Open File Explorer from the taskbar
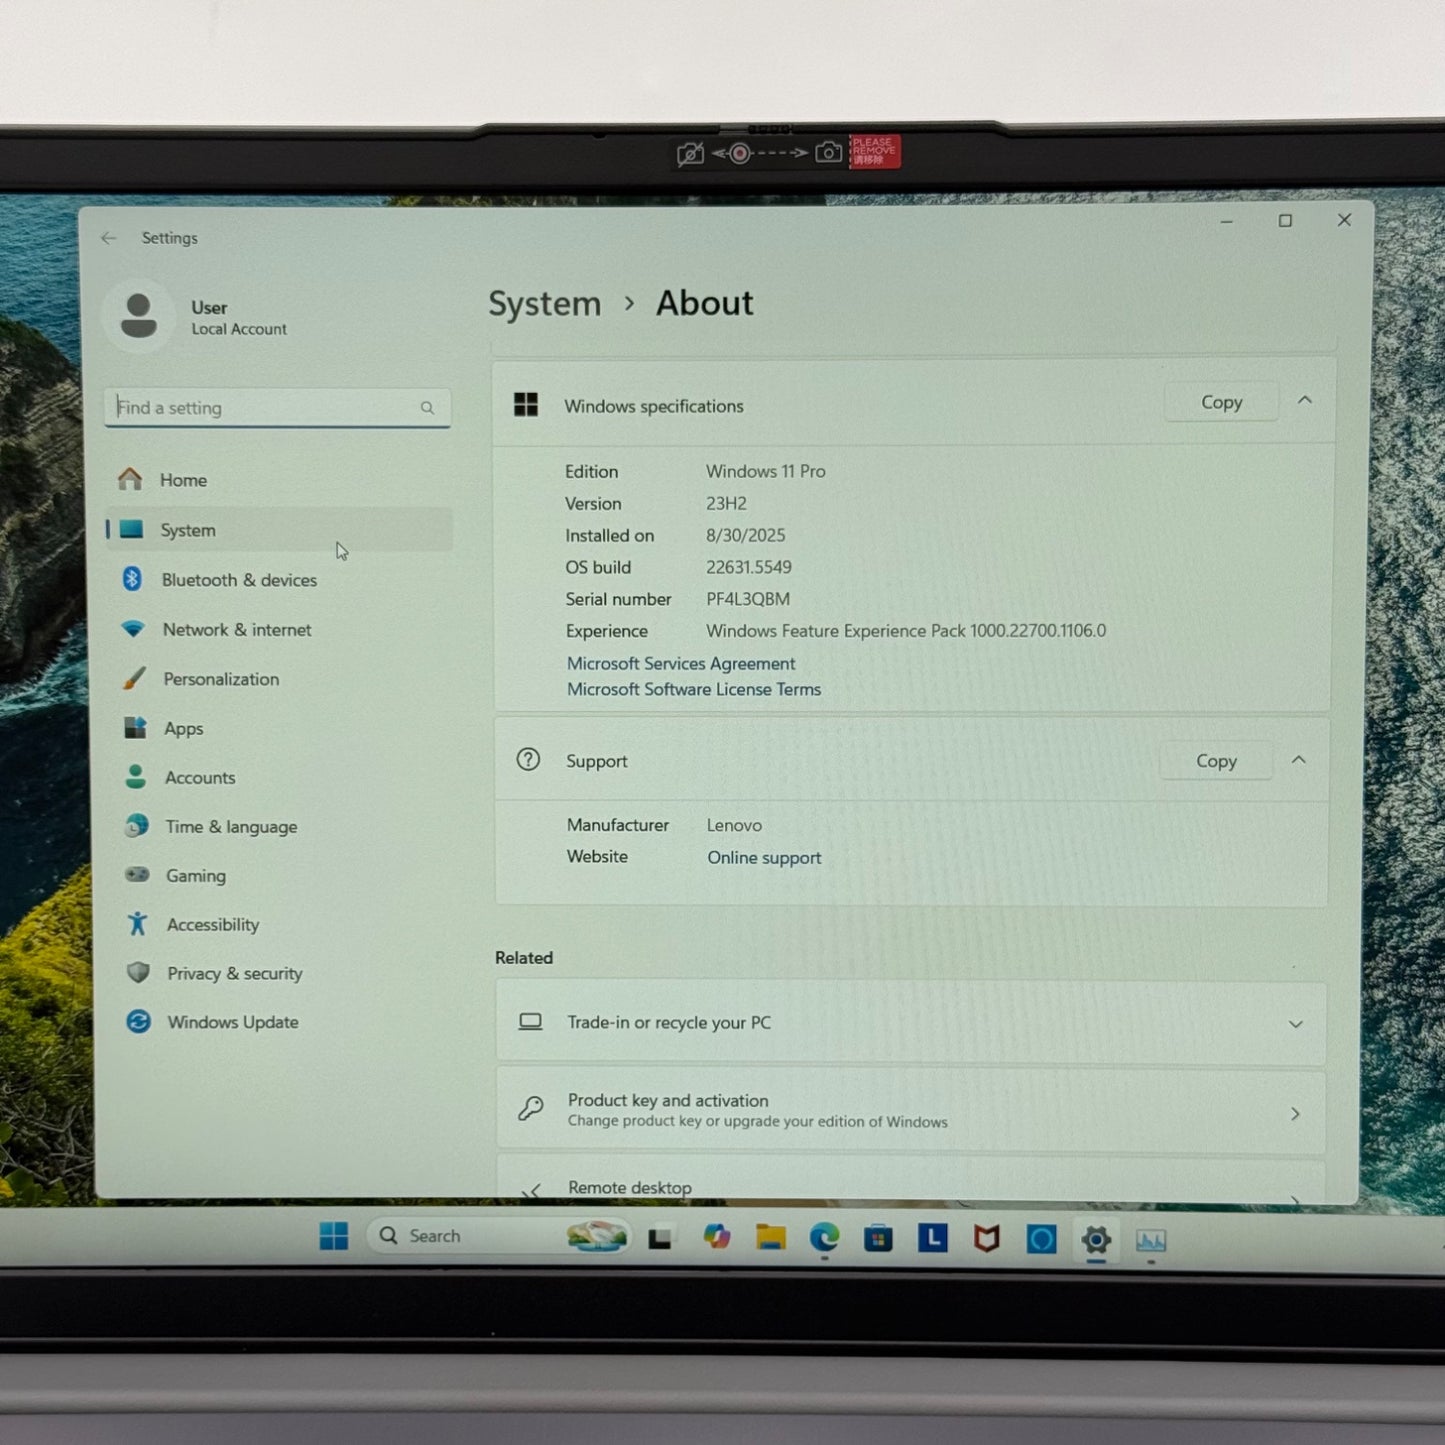Image resolution: width=1445 pixels, height=1445 pixels. (x=770, y=1238)
